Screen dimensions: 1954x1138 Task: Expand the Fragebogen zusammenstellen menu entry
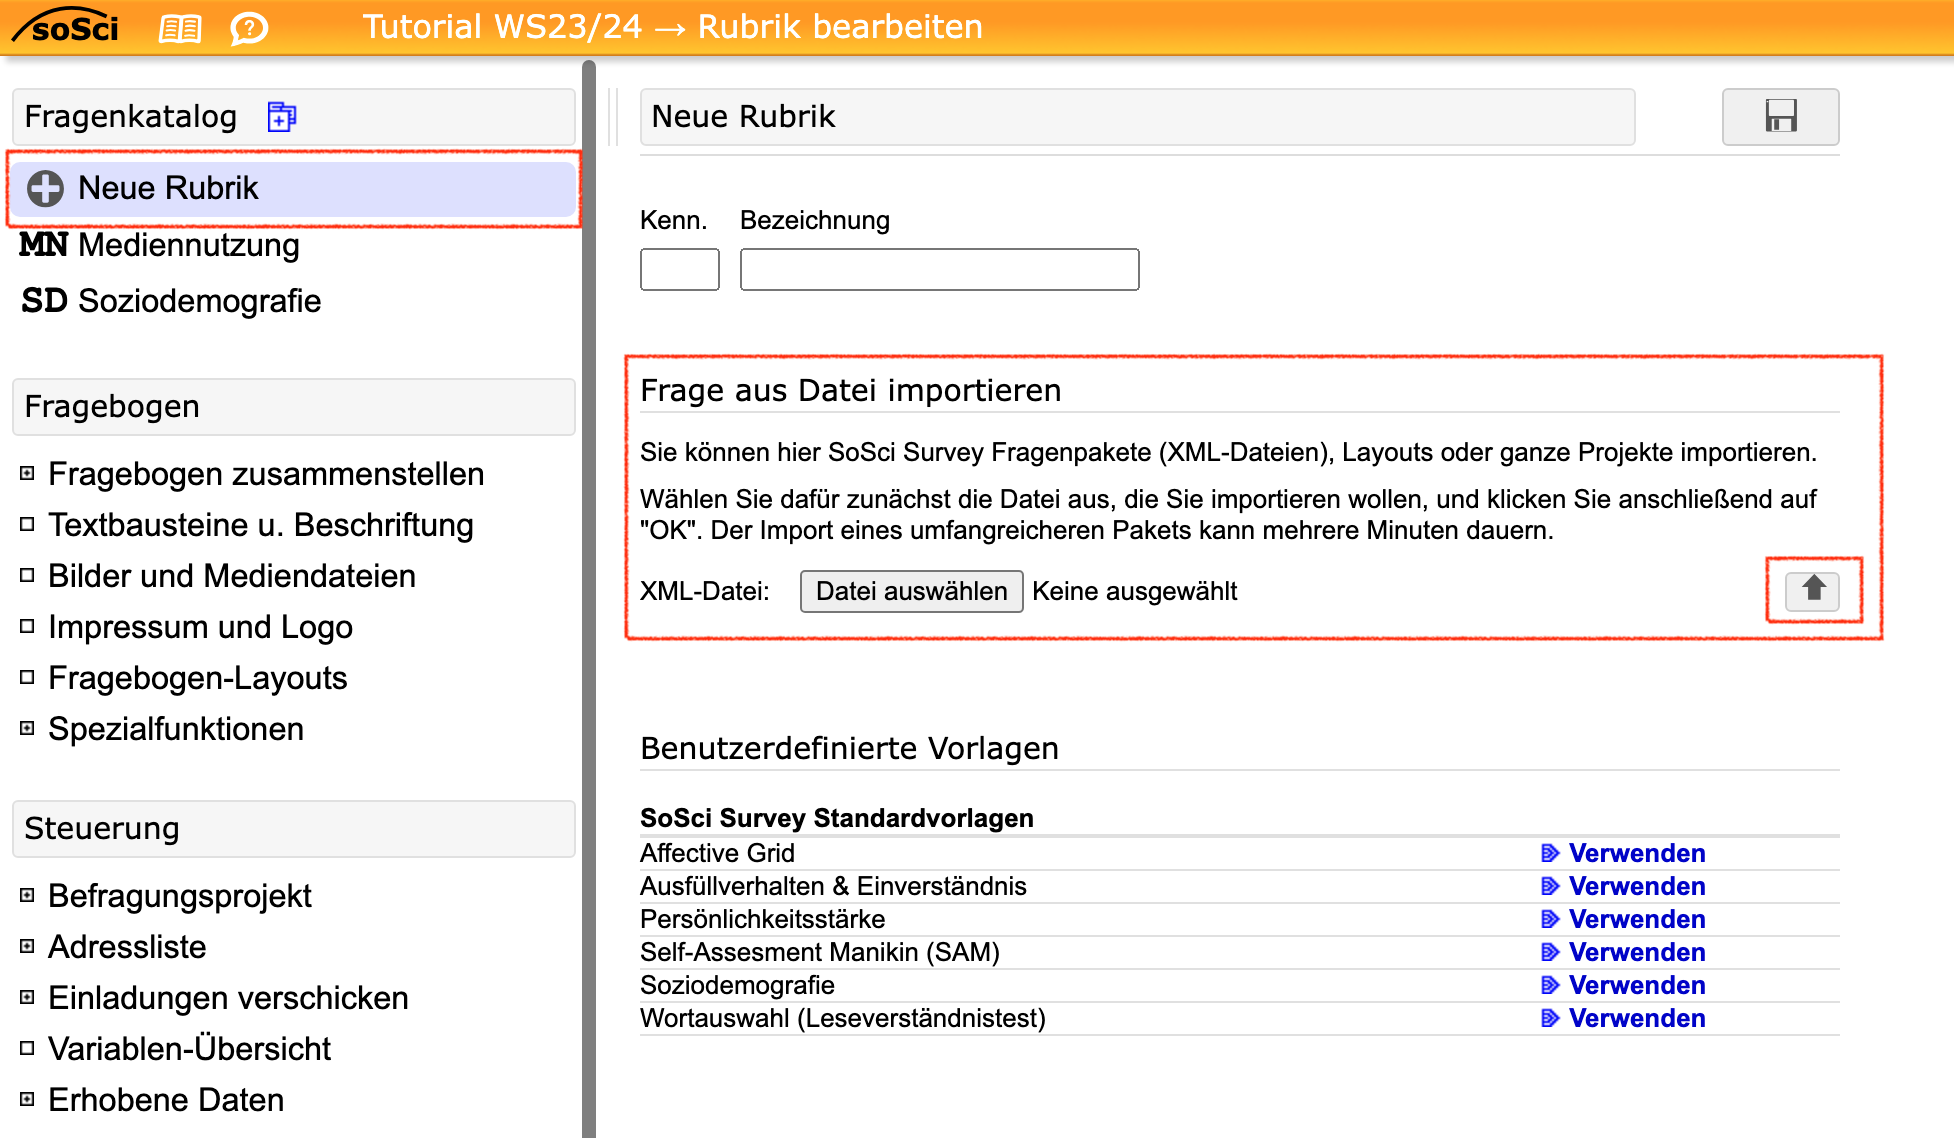pyautogui.click(x=27, y=473)
